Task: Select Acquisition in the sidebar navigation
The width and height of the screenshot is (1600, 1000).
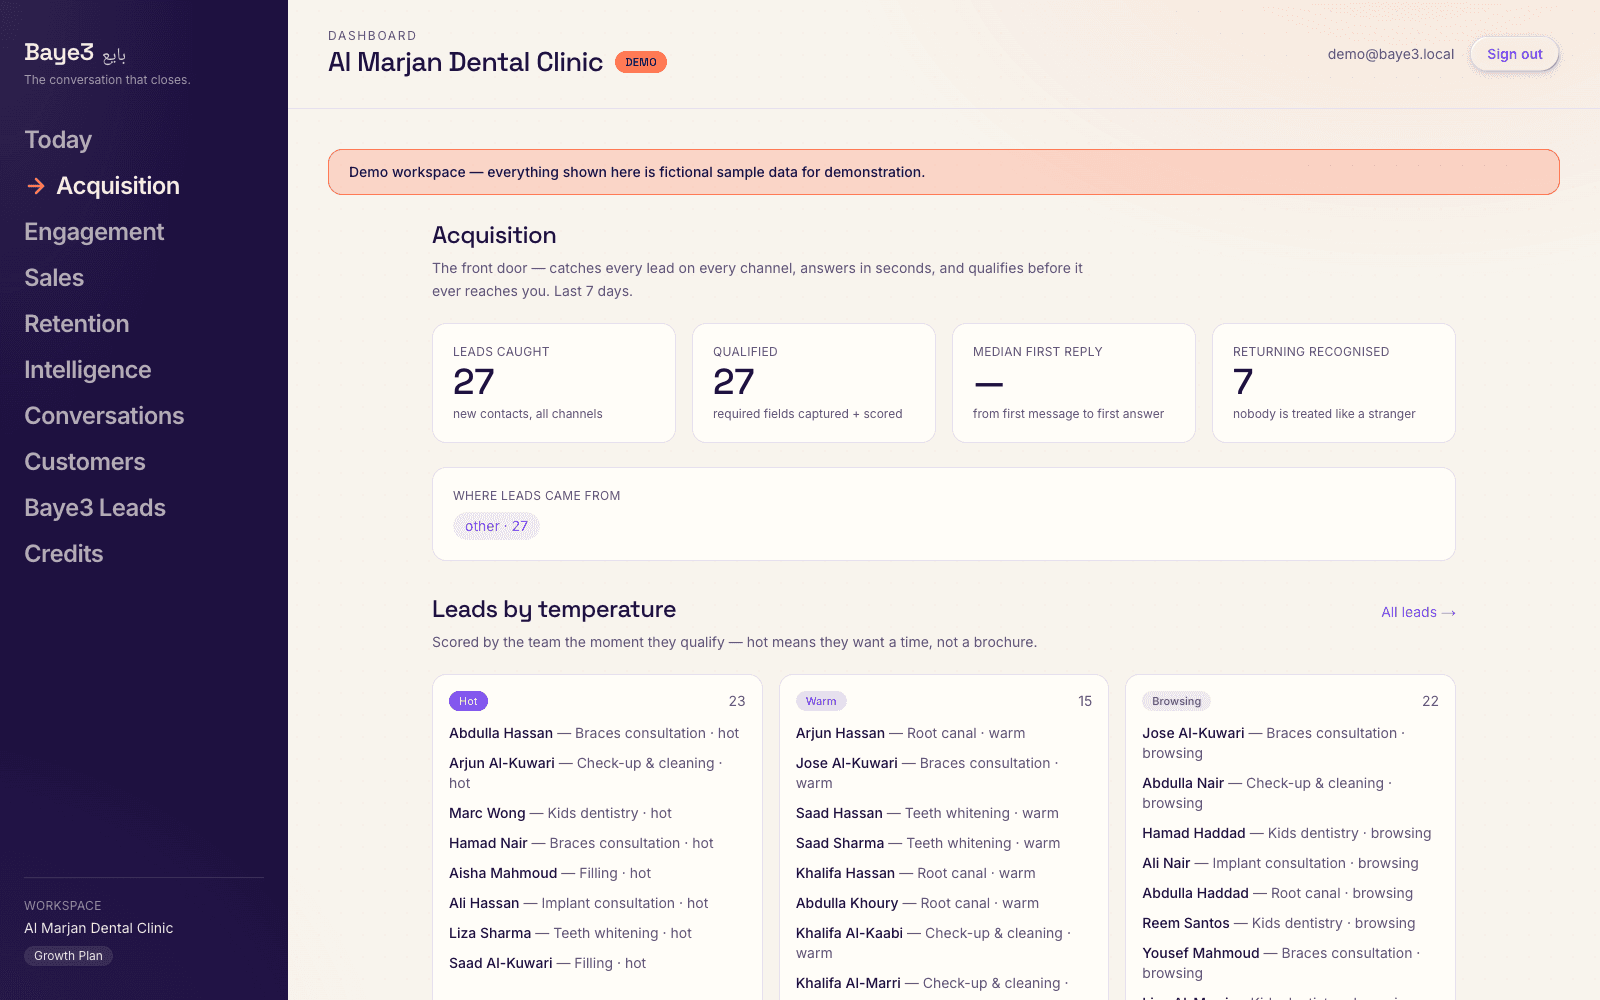Action: pyautogui.click(x=118, y=186)
